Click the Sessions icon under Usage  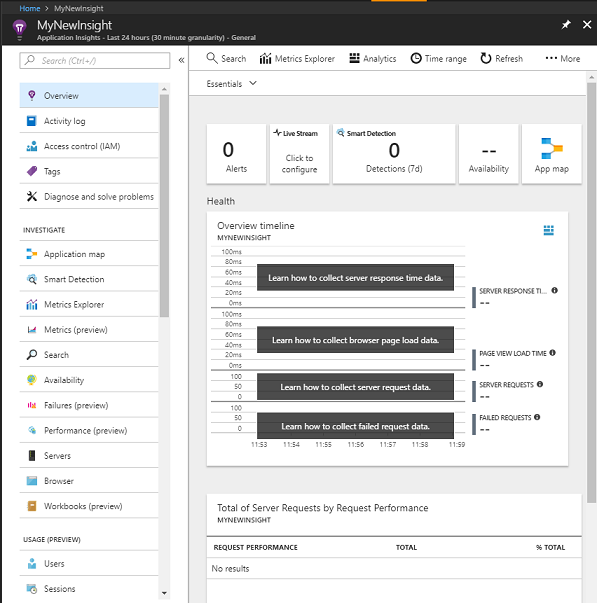(32, 589)
